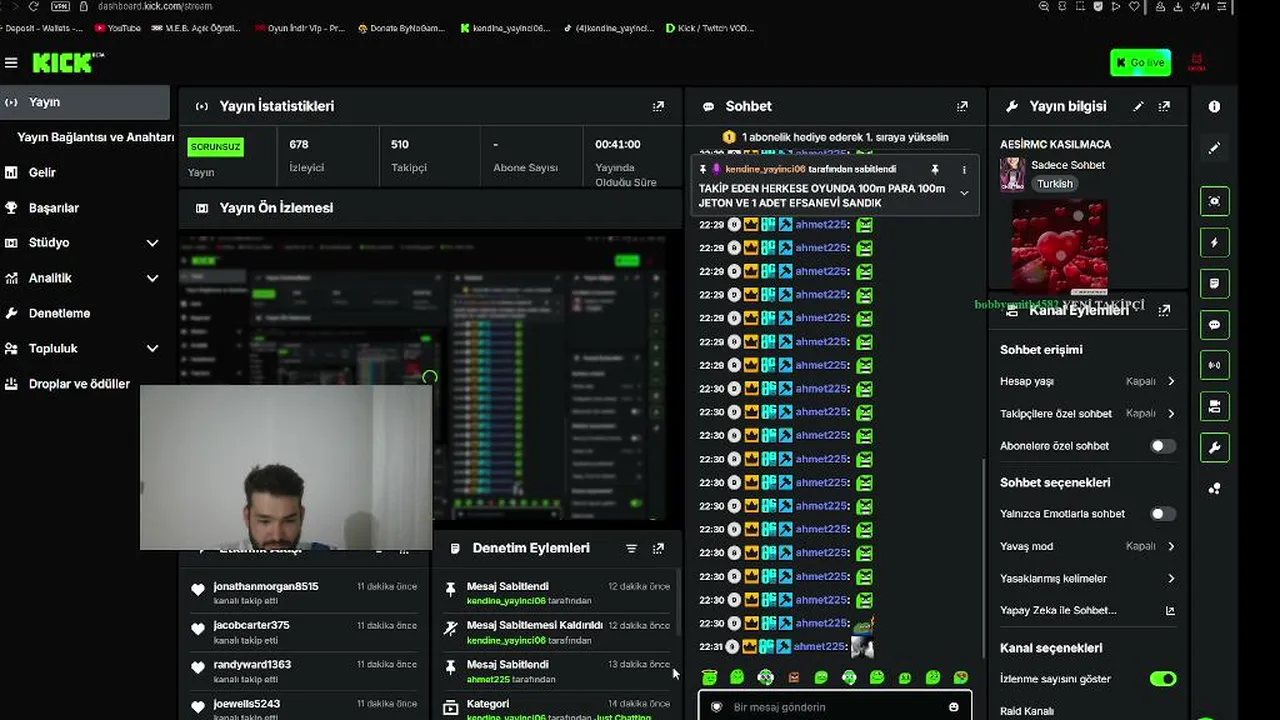Image resolution: width=1280 pixels, height=720 pixels.
Task: Pop out the Yayın İstatistikleri panel
Action: point(658,106)
